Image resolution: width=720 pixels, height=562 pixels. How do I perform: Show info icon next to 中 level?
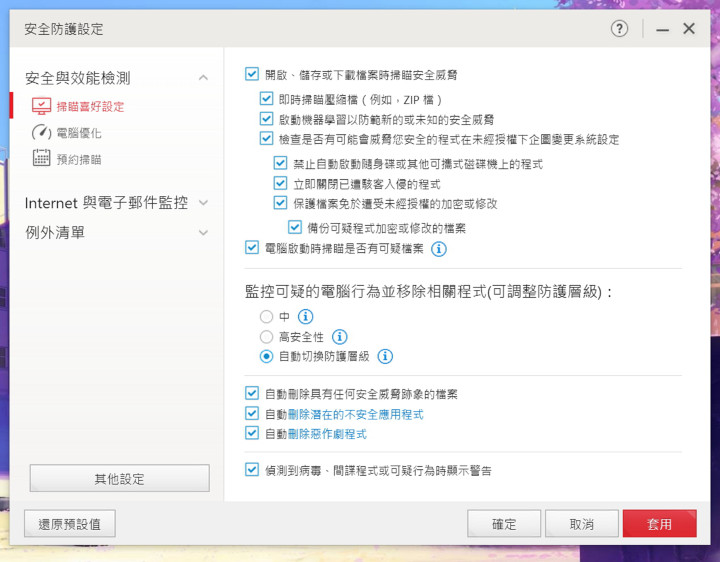point(305,316)
